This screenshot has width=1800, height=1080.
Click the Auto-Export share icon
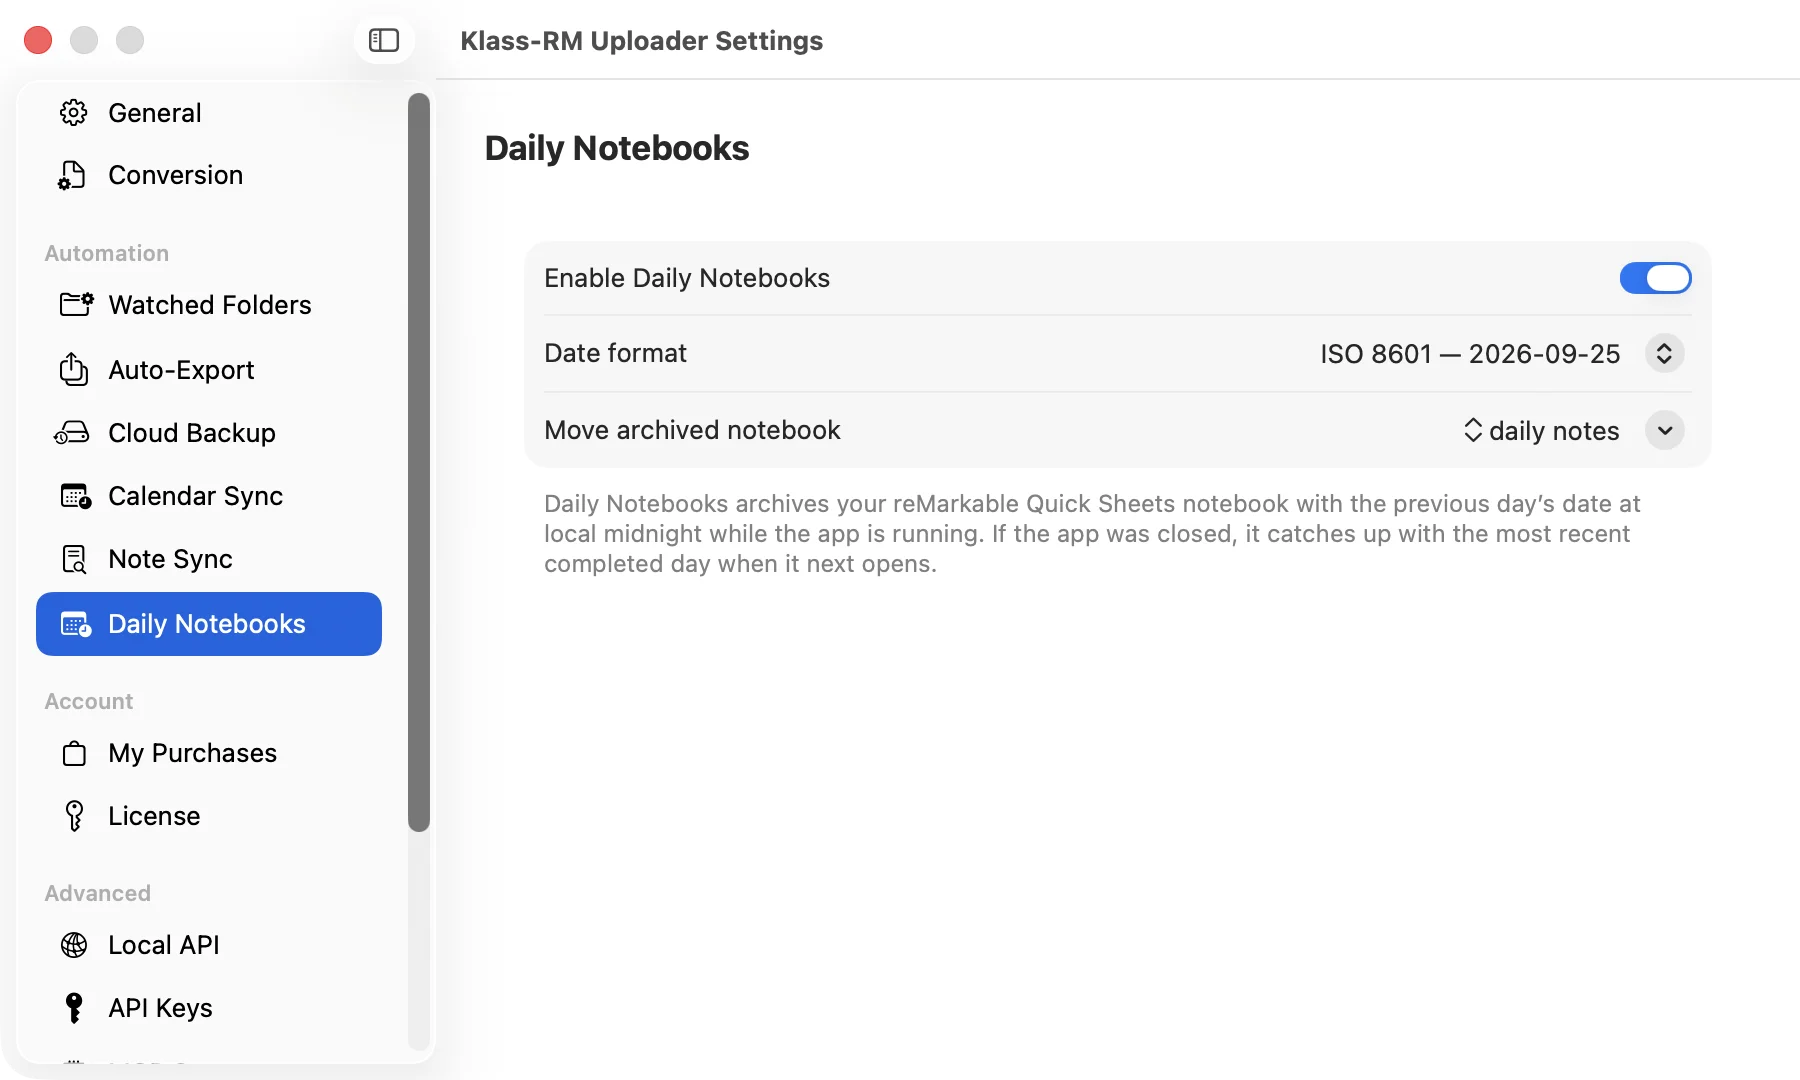74,369
